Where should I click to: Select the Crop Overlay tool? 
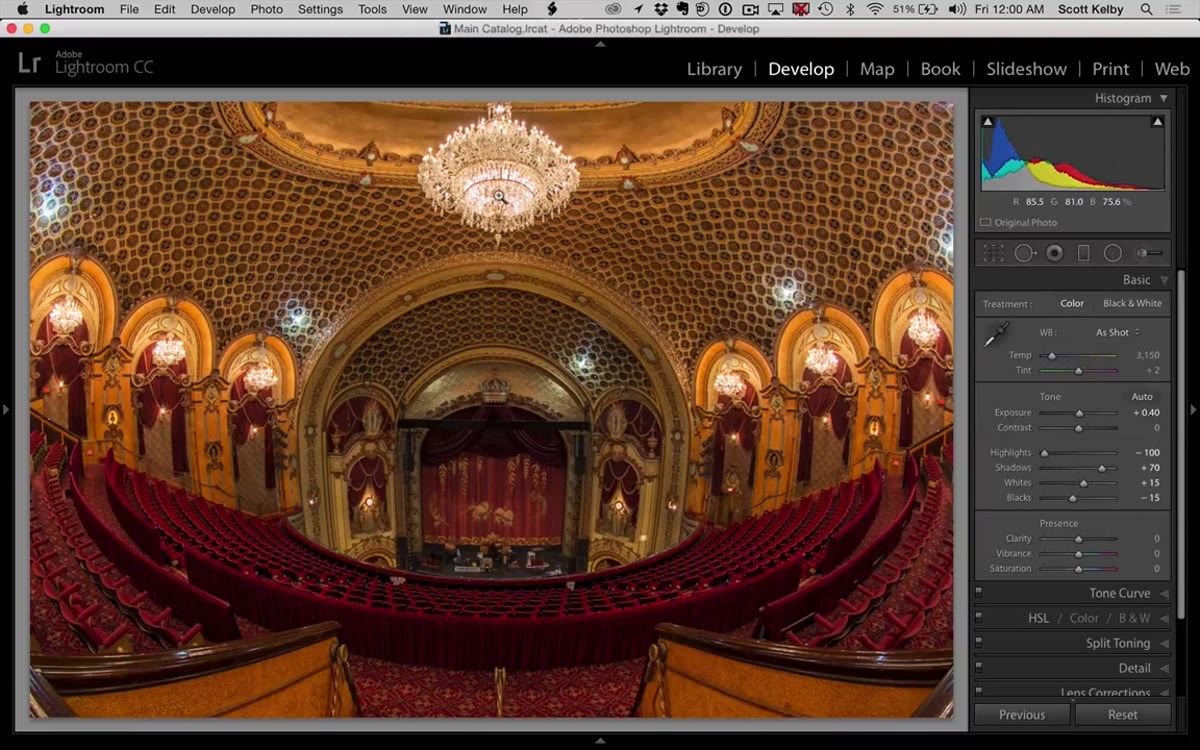[x=993, y=254]
